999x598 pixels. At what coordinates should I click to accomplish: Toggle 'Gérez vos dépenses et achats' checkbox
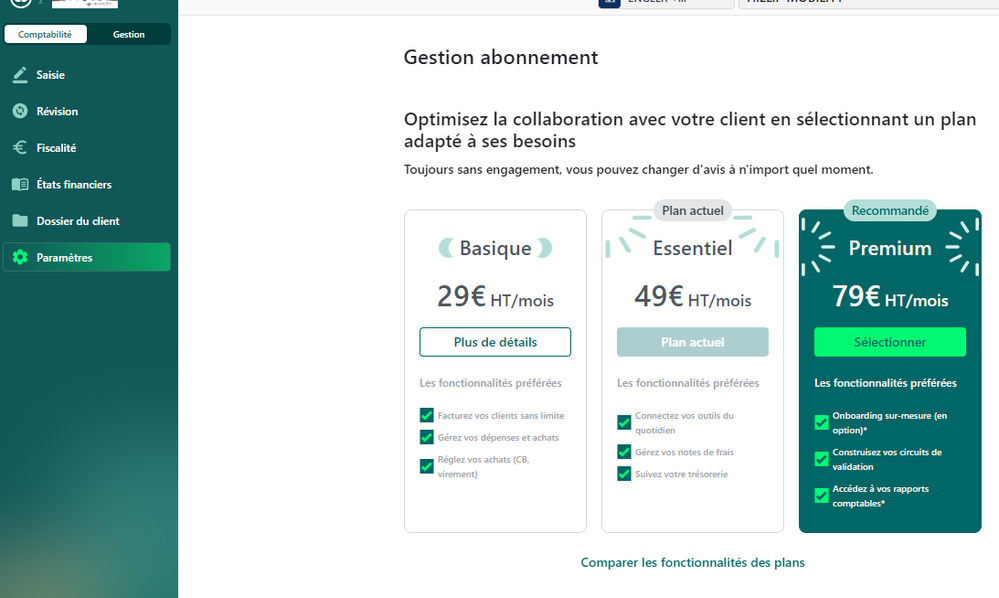[x=427, y=437]
